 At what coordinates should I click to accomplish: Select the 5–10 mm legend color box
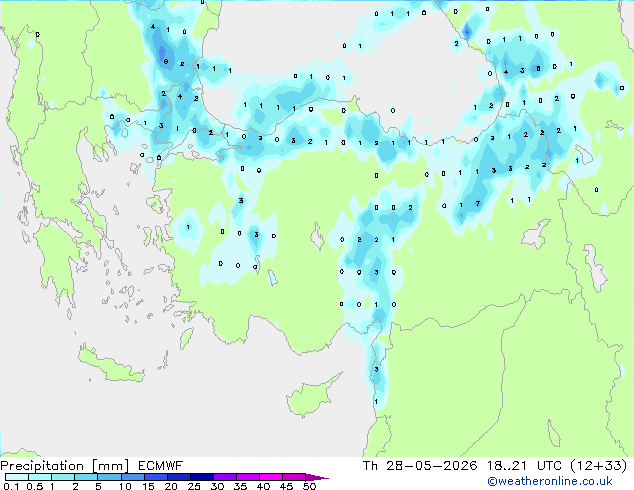click(x=109, y=477)
